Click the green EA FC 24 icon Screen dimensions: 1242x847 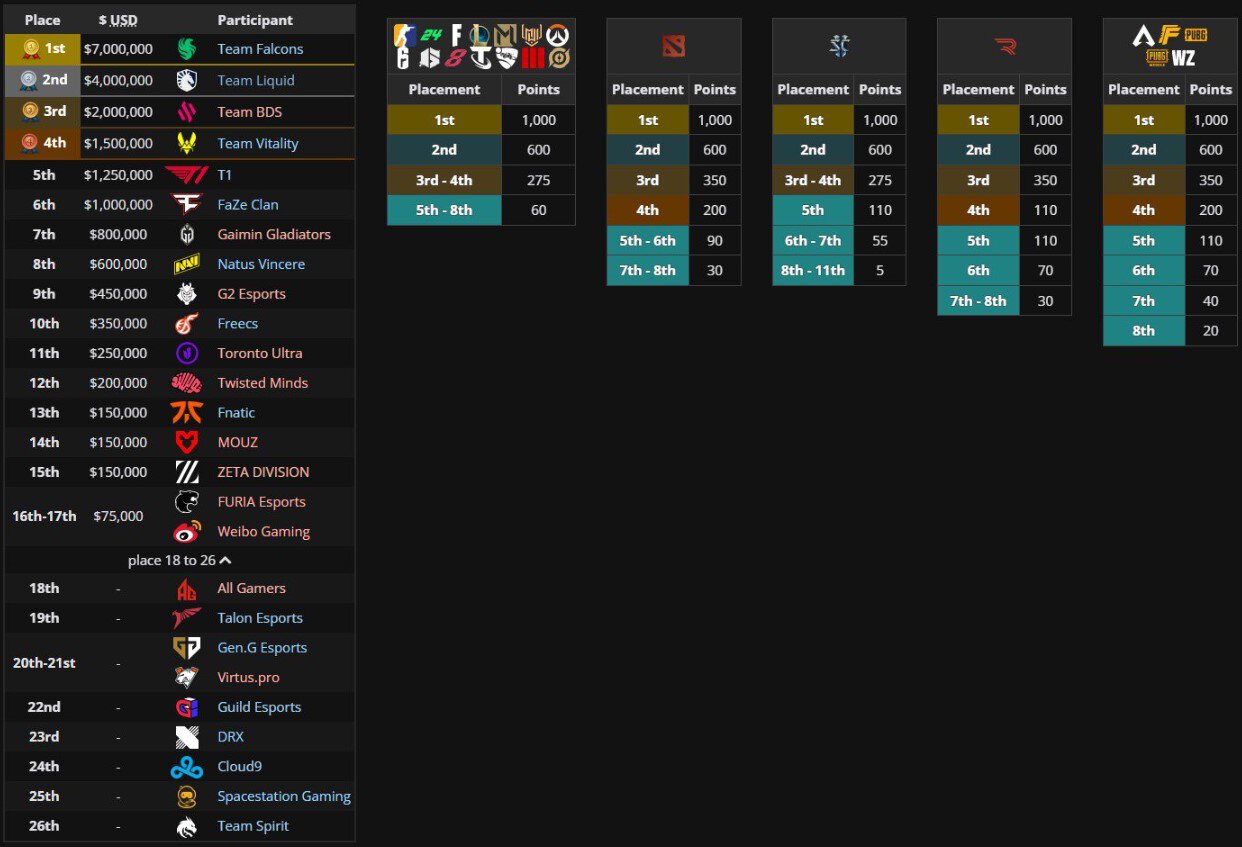point(431,35)
